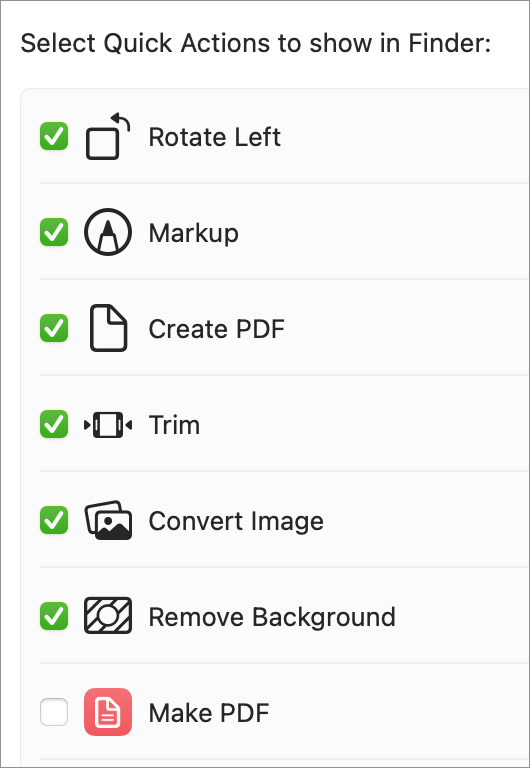The width and height of the screenshot is (530, 768).
Task: Disable the Remove Background checkbox
Action: [54, 616]
